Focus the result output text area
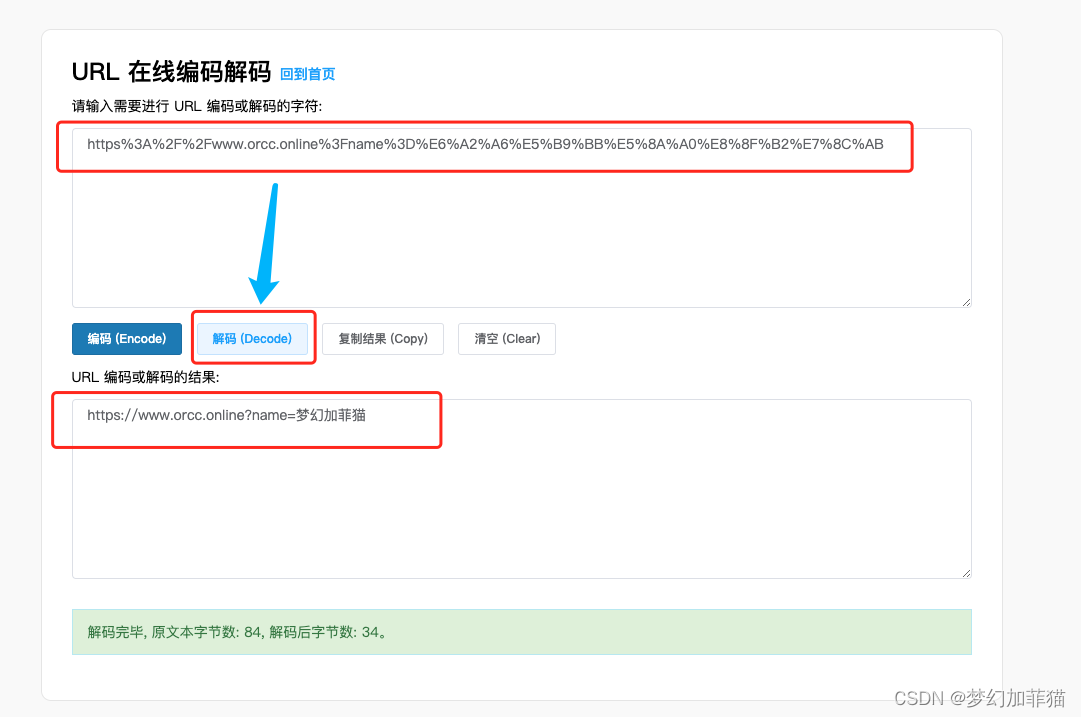The width and height of the screenshot is (1081, 717). coord(522,489)
